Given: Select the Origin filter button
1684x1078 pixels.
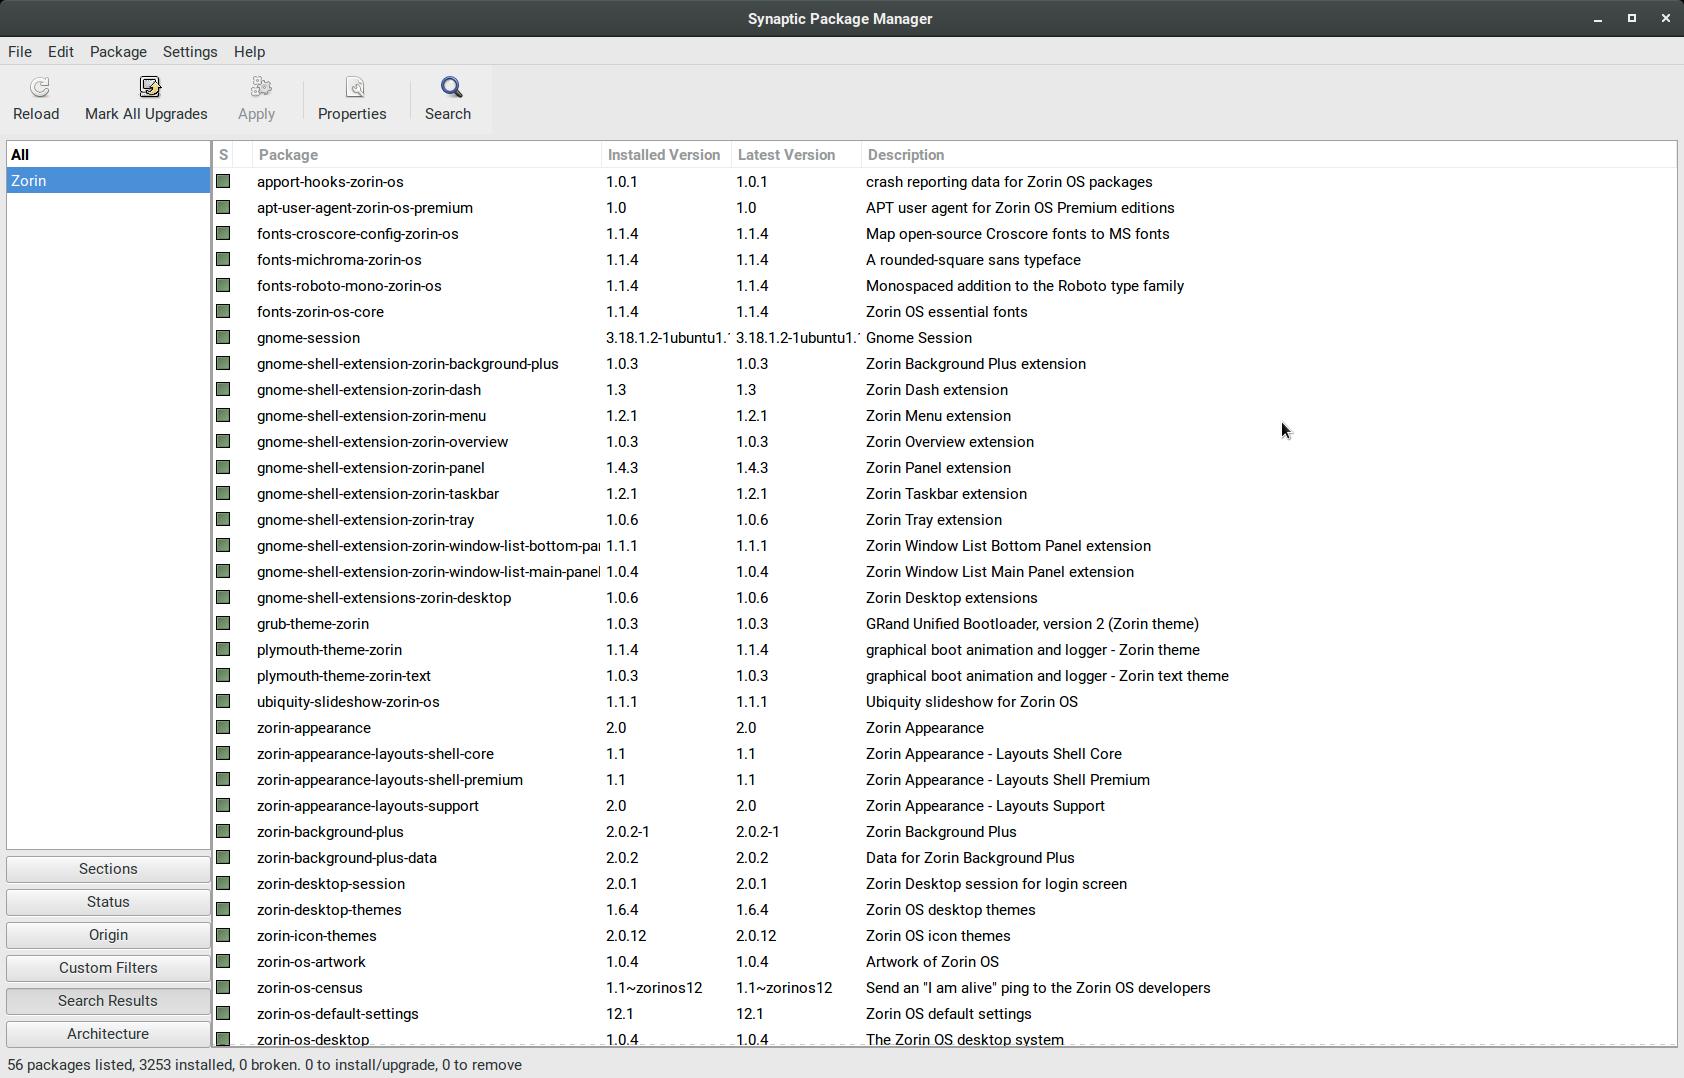Looking at the screenshot, I should [108, 935].
